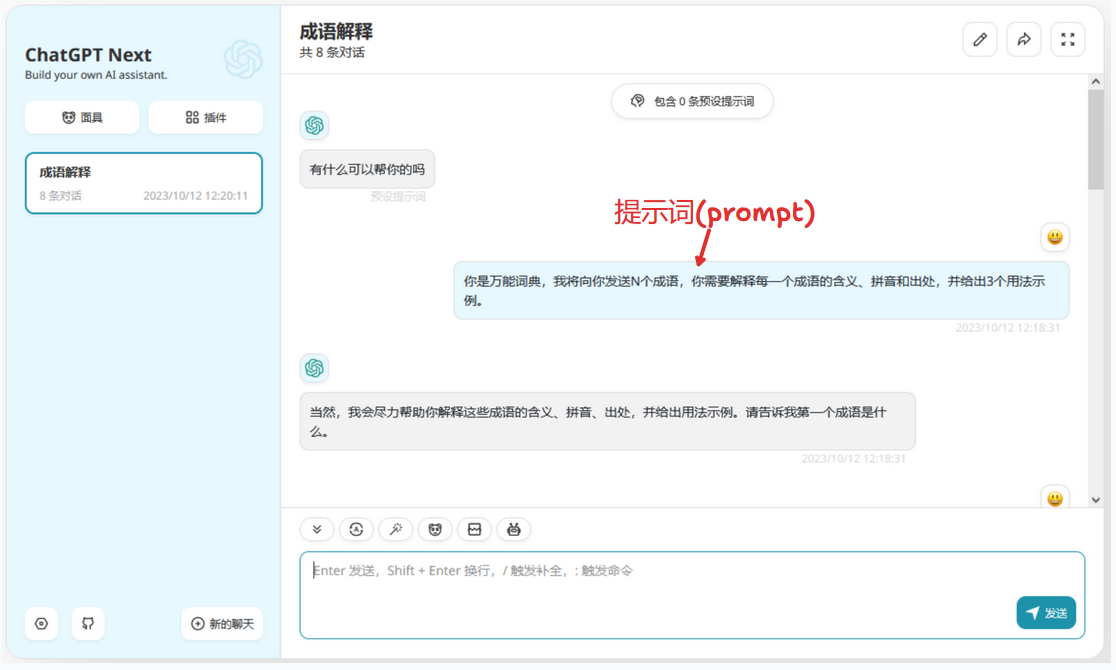Open the masks selector with the panda icon
Viewport: 1116px width, 670px height.
click(x=435, y=529)
